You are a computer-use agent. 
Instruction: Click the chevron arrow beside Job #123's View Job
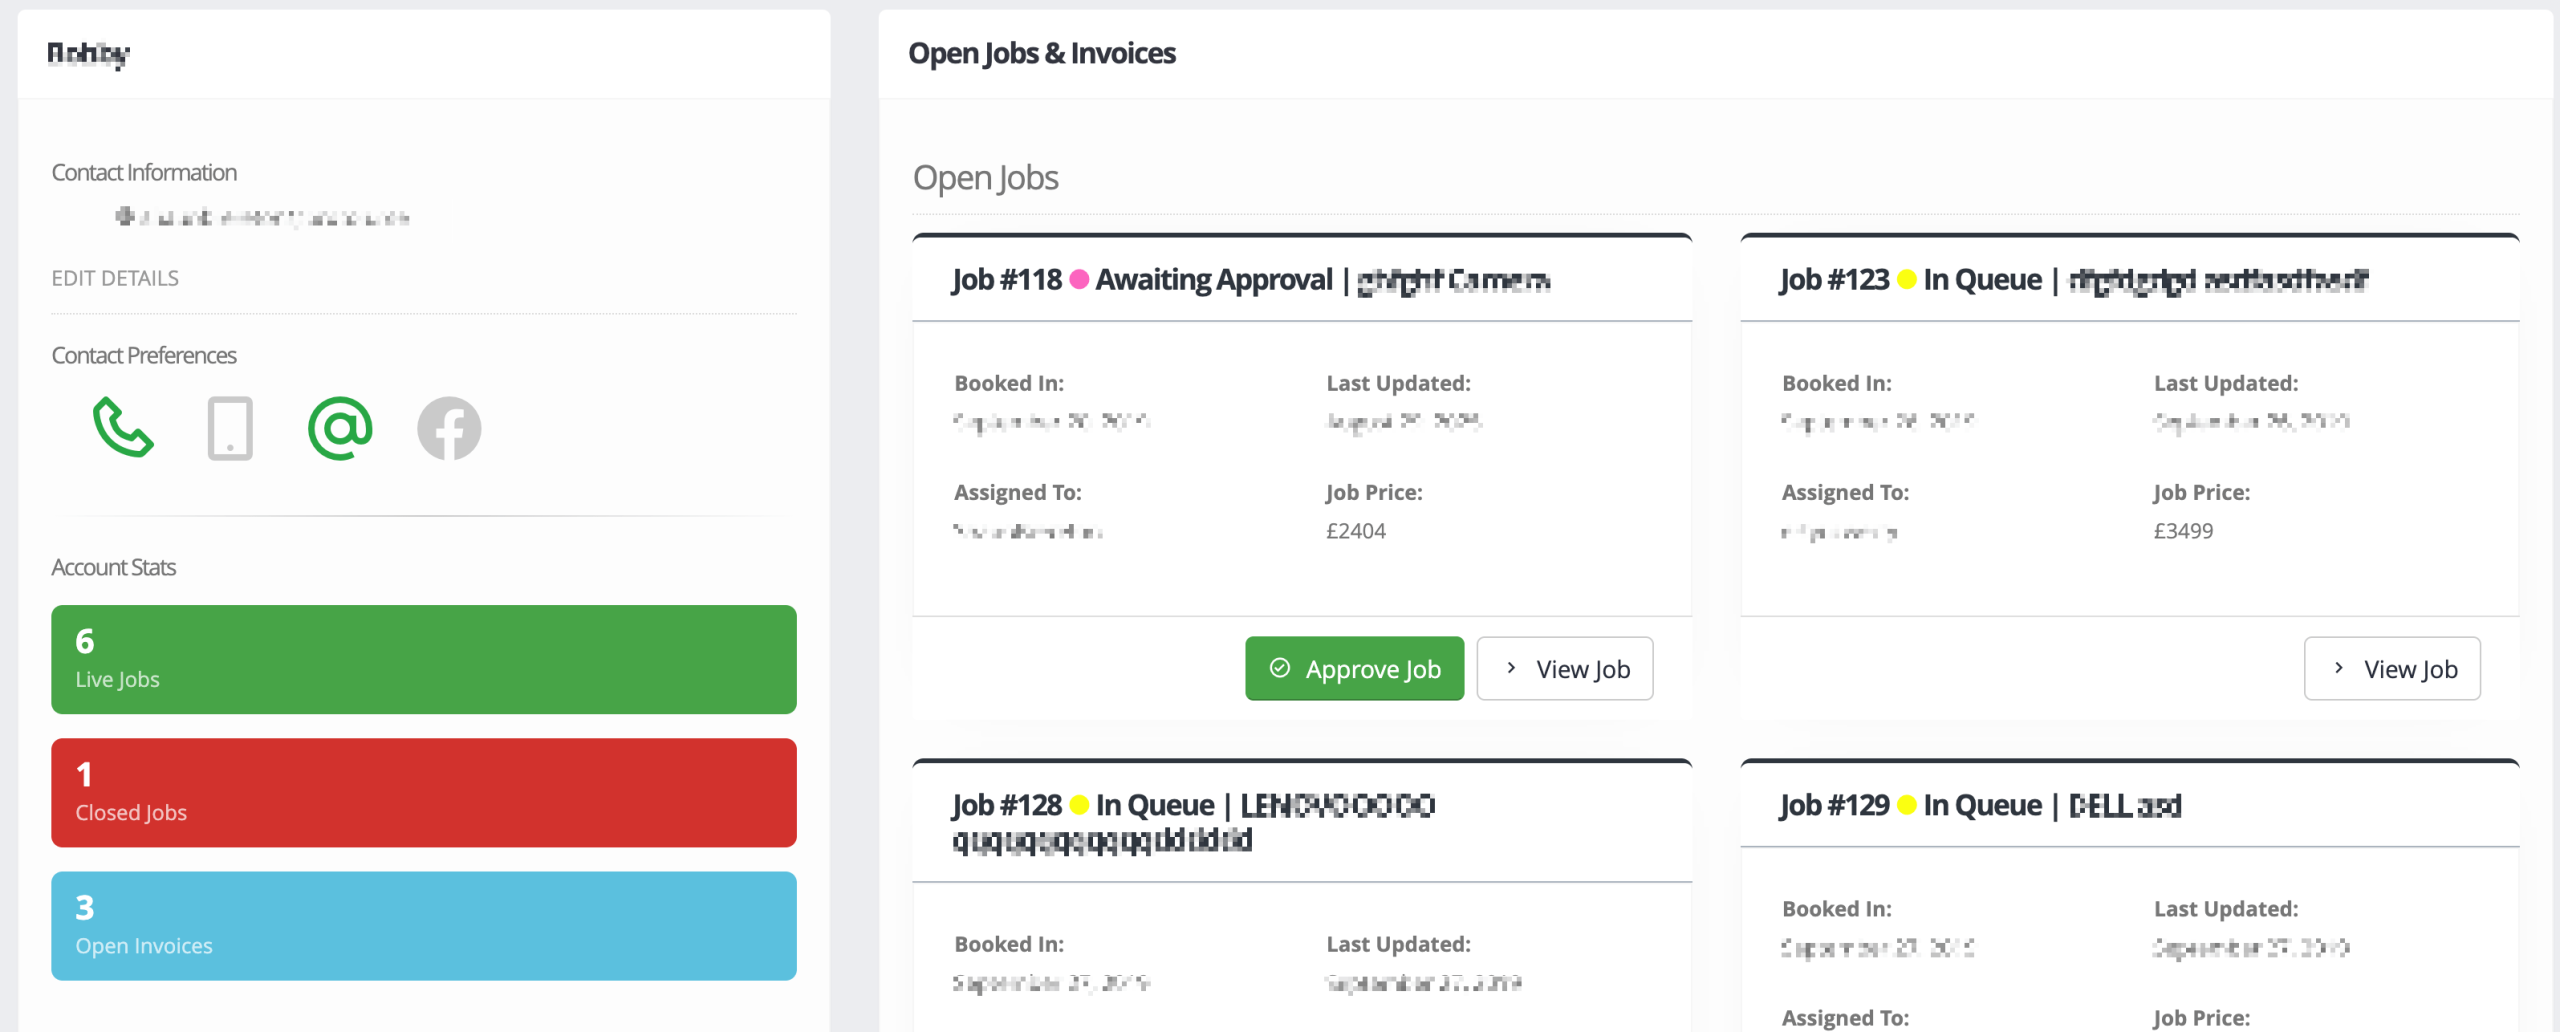2339,668
